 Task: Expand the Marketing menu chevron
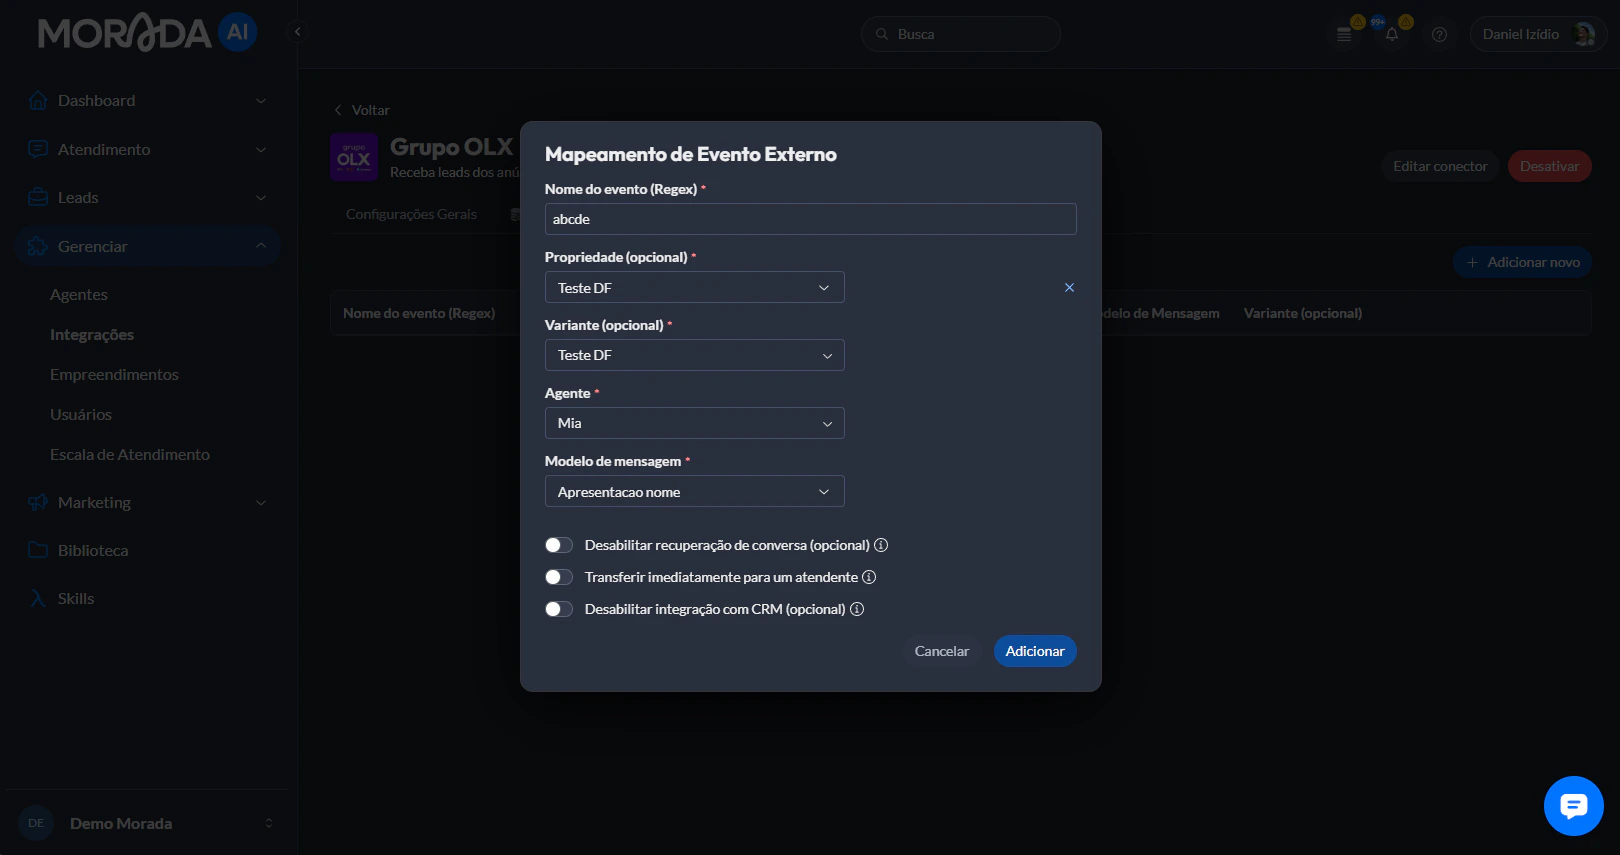click(x=261, y=502)
